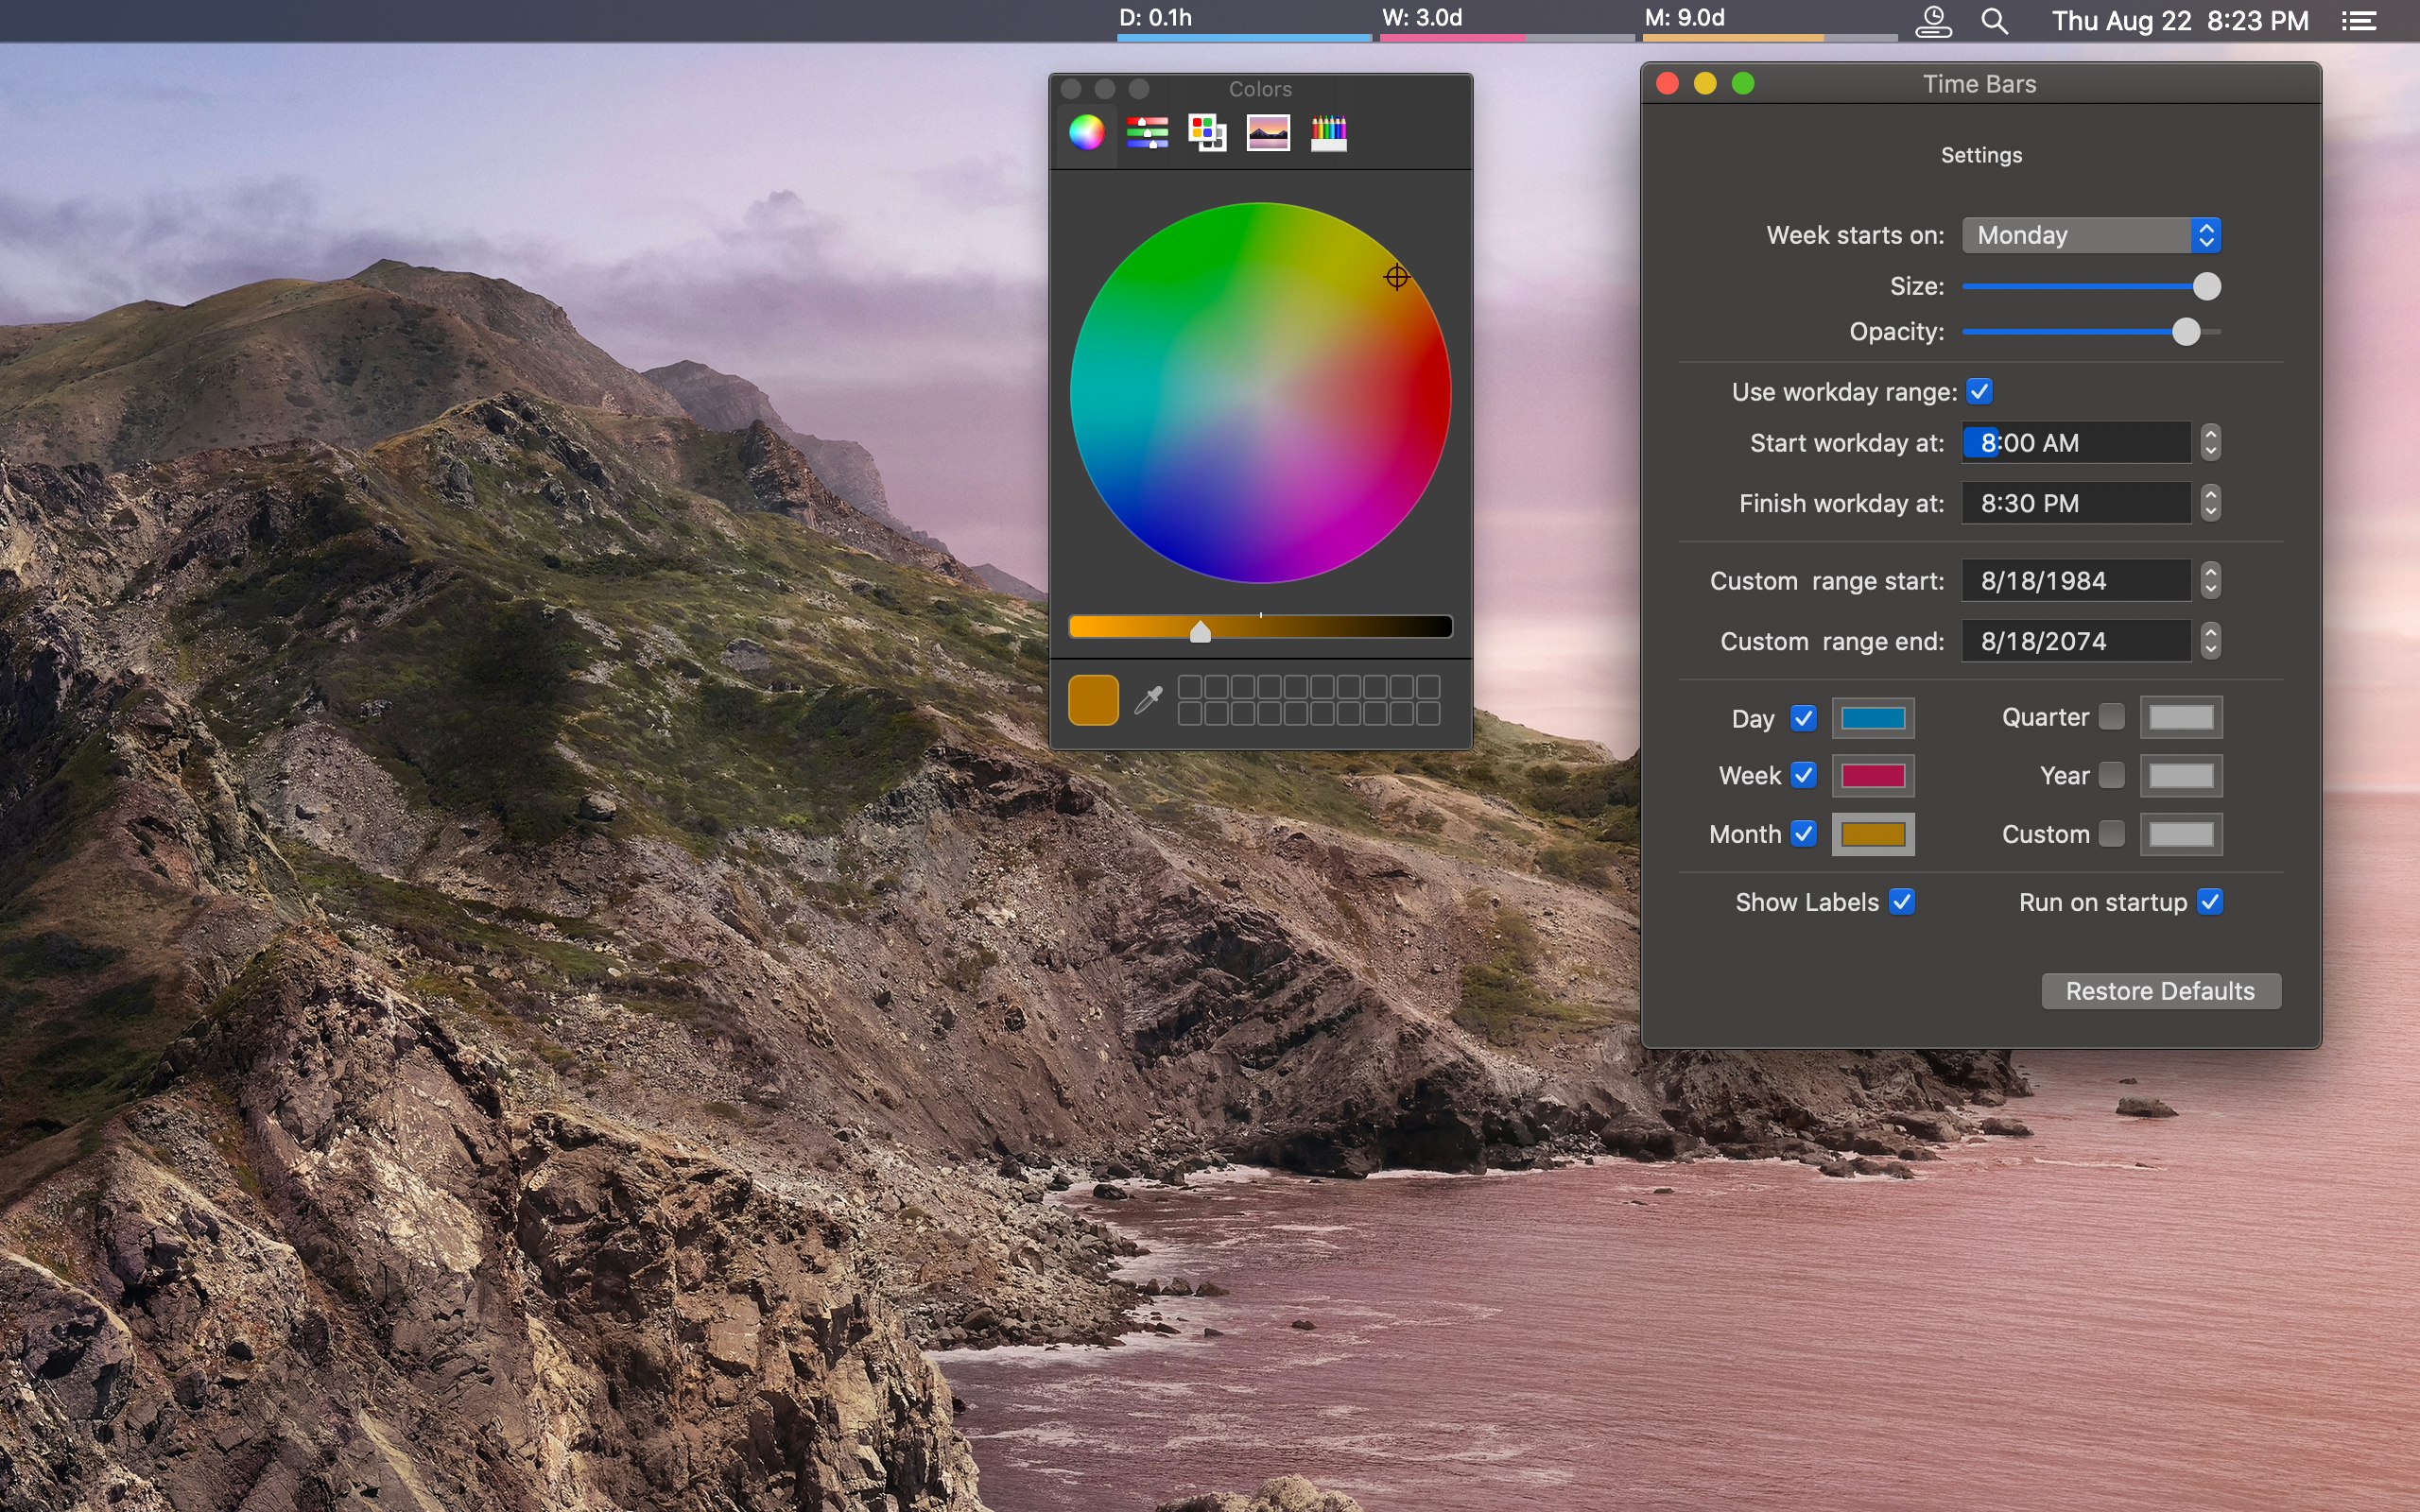Image resolution: width=2420 pixels, height=1512 pixels.
Task: Click the Finish workday time field
Action: (2075, 503)
